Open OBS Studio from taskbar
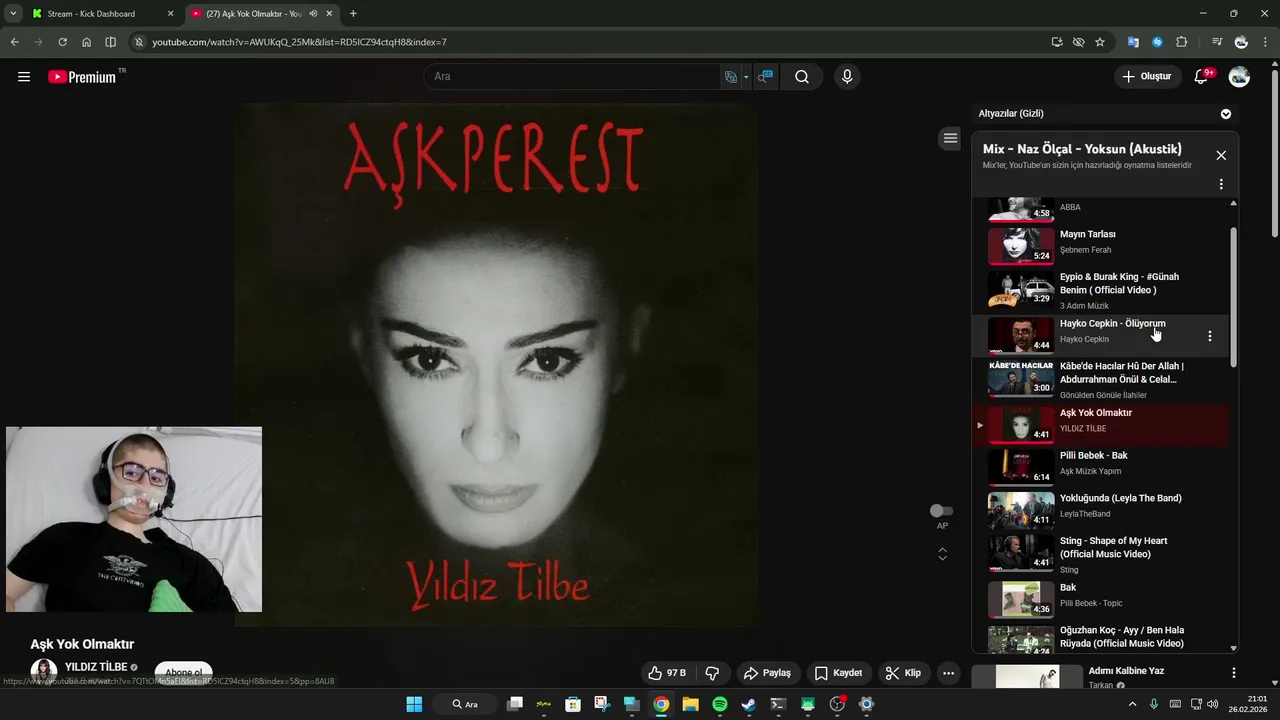 click(x=837, y=704)
